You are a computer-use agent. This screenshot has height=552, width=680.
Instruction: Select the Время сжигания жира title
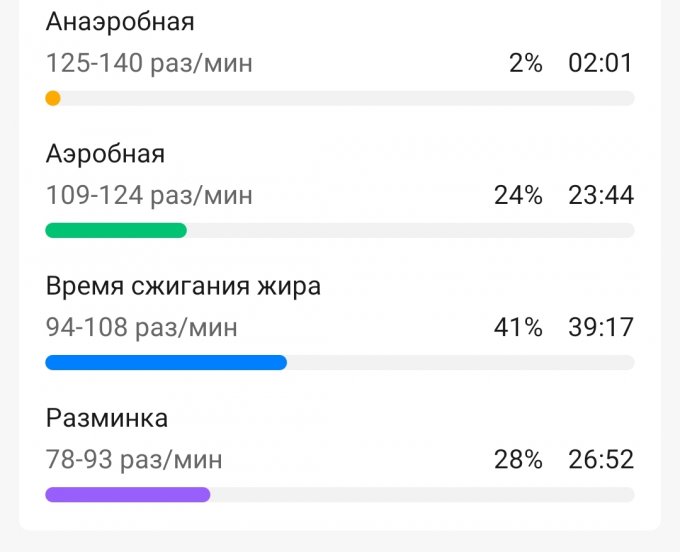183,286
